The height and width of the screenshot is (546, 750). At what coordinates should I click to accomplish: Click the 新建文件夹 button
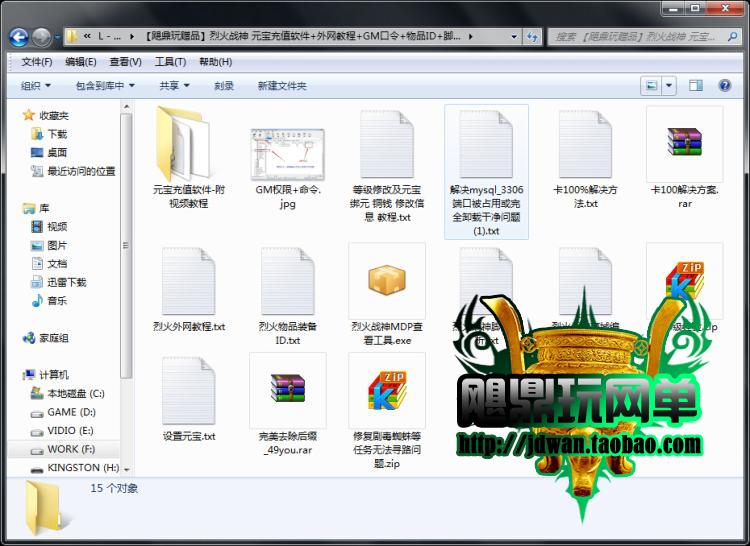pos(281,86)
